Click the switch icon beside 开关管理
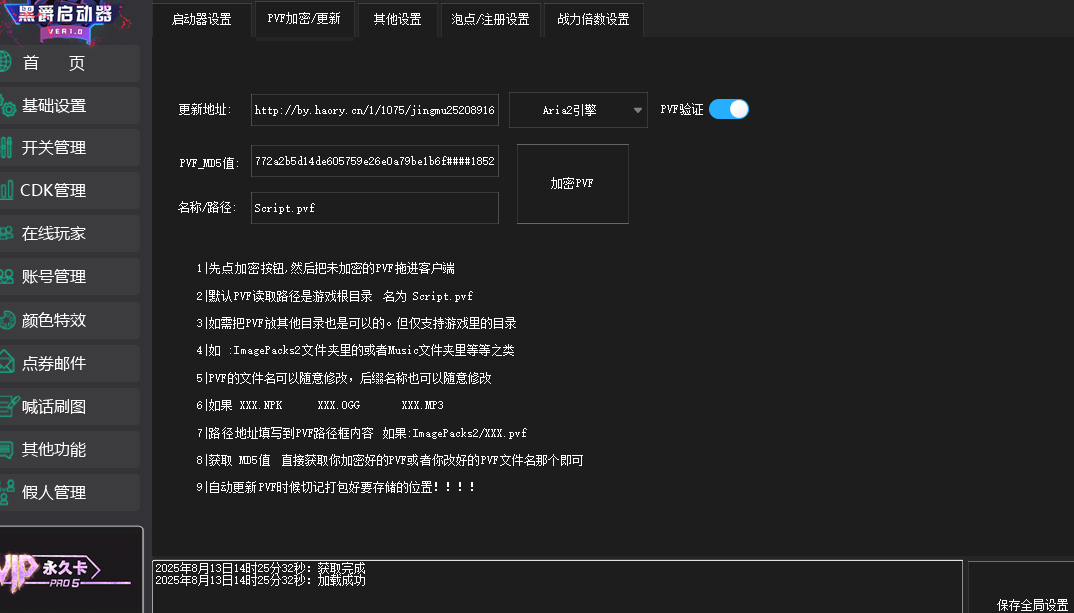The height and width of the screenshot is (613, 1074). [x=7, y=148]
